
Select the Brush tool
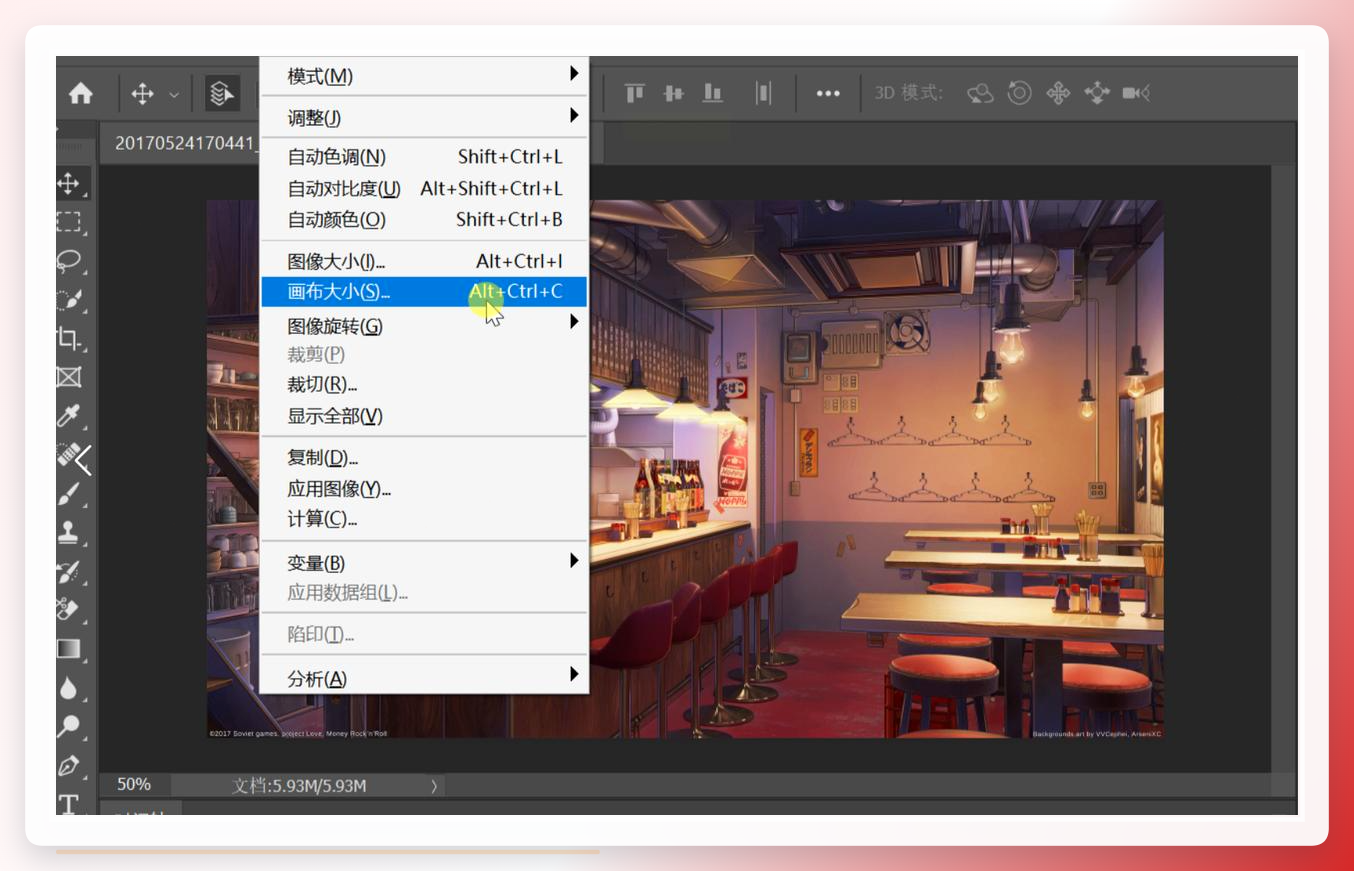[68, 494]
